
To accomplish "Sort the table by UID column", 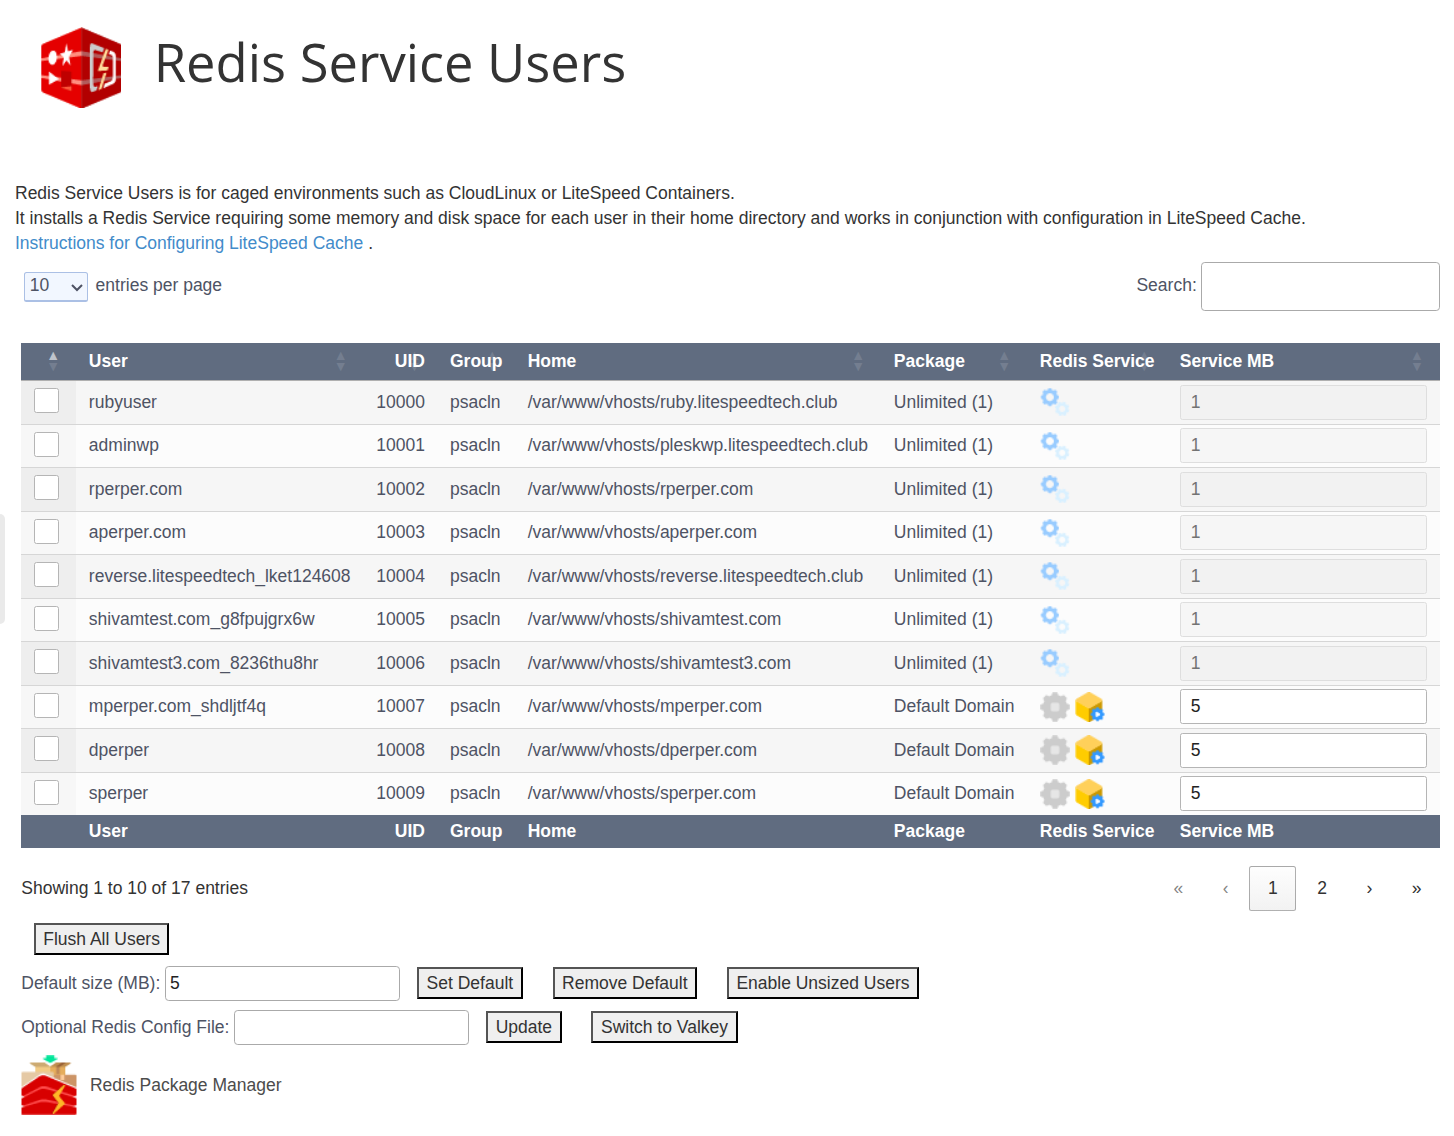I will pyautogui.click(x=410, y=361).
